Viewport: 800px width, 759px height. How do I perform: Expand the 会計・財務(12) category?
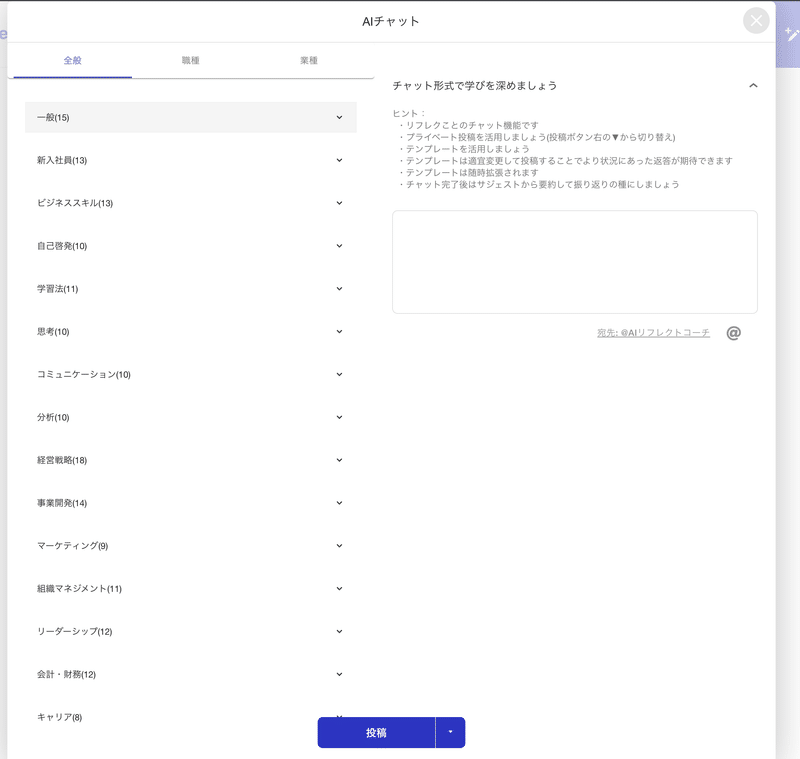(191, 674)
